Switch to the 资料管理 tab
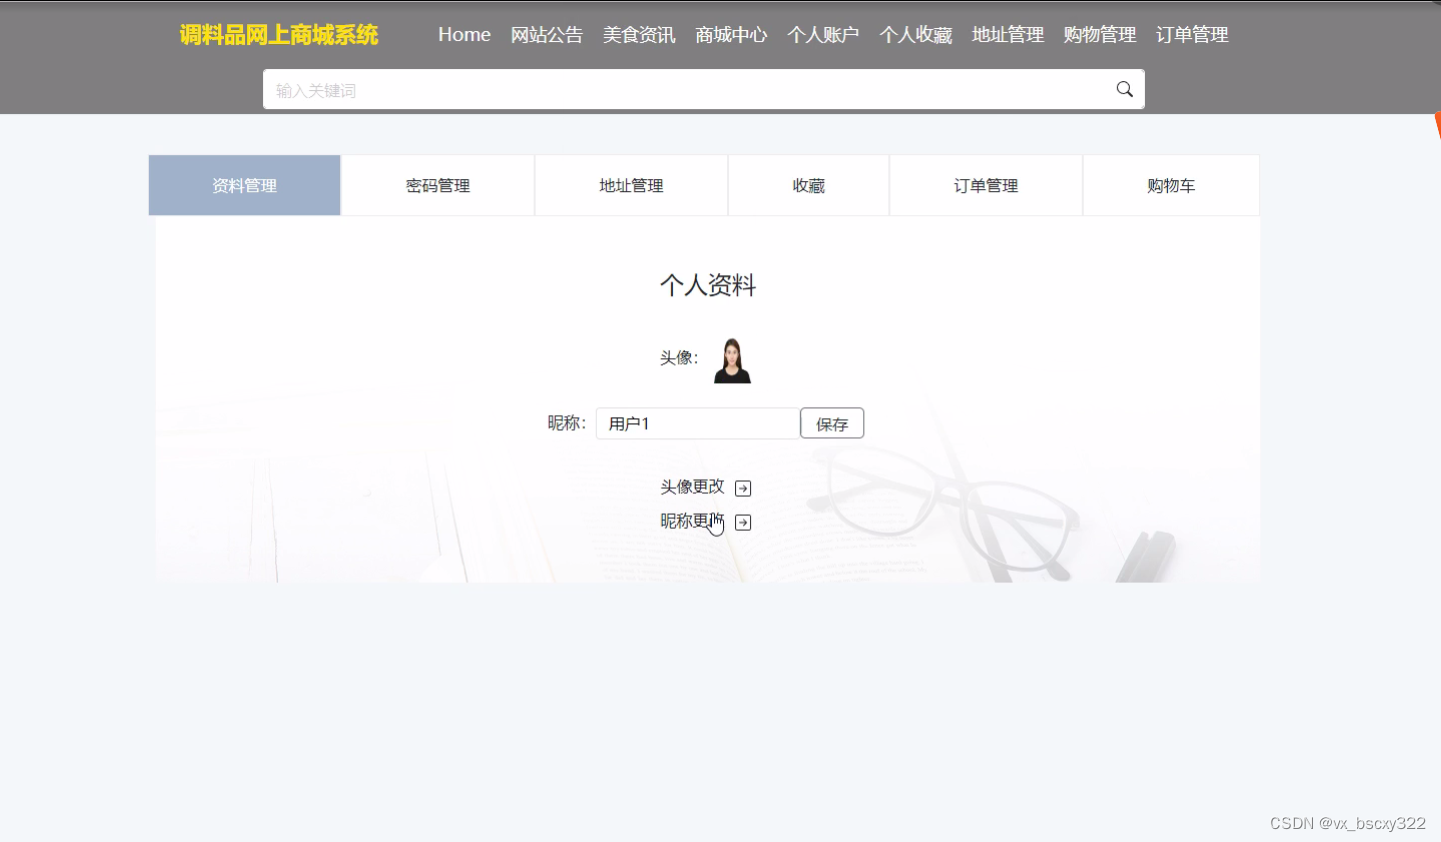Image resolution: width=1441 pixels, height=842 pixels. click(x=245, y=185)
